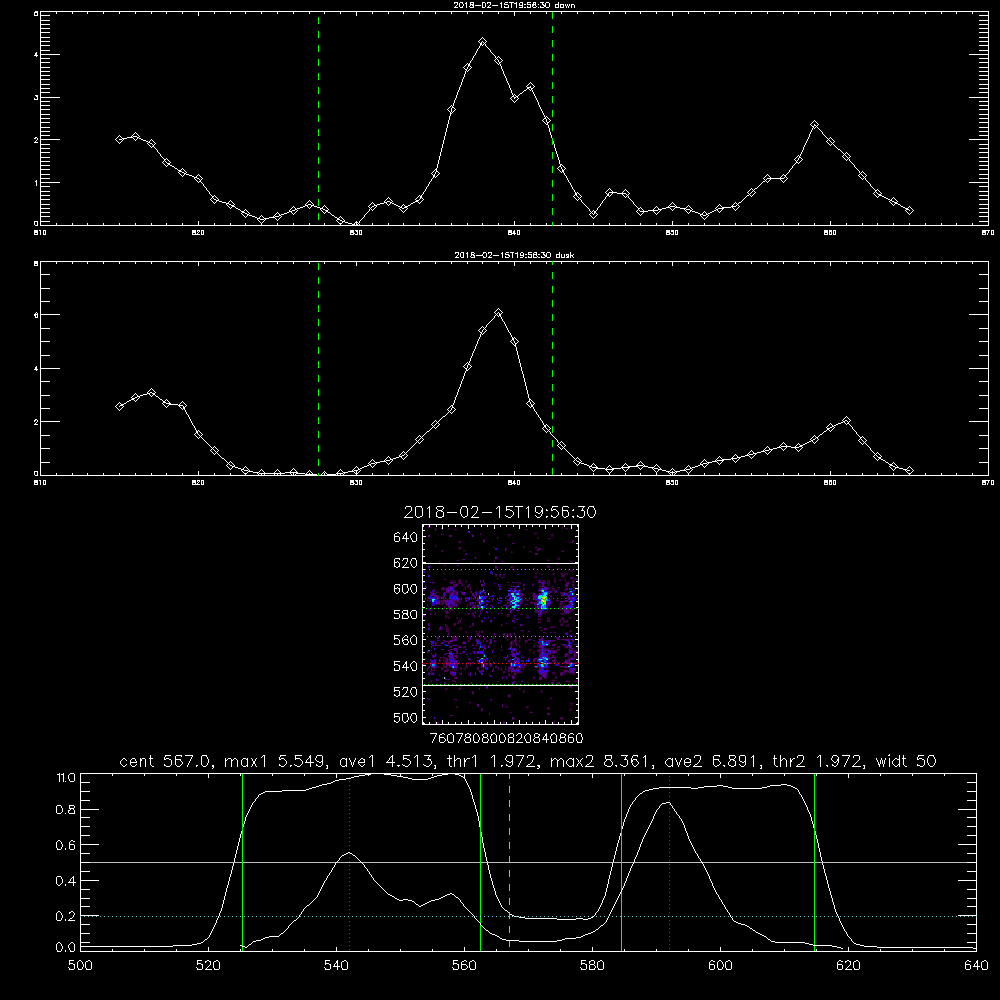Click y-axis label 500 beside the detector image
Viewport: 1000px width, 1000px height.
pos(406,718)
